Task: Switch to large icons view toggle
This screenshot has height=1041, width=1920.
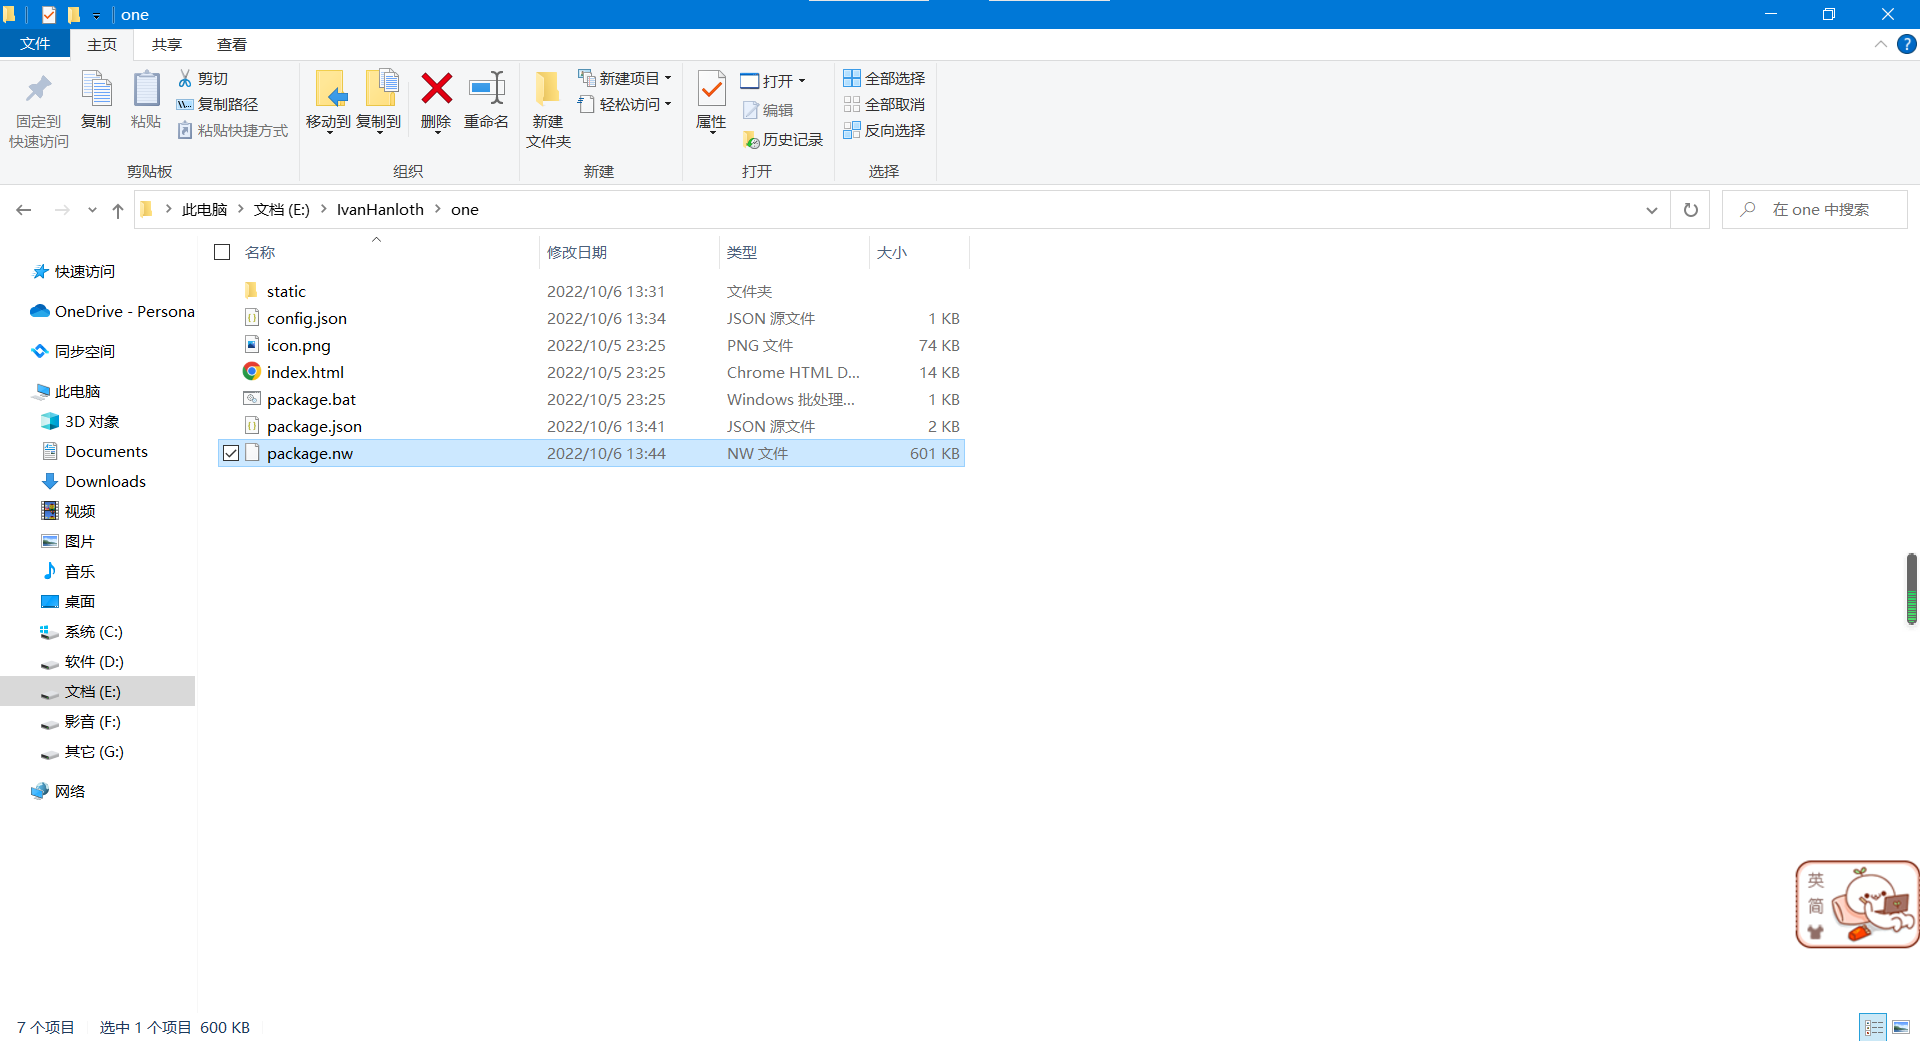Action: click(1901, 1027)
